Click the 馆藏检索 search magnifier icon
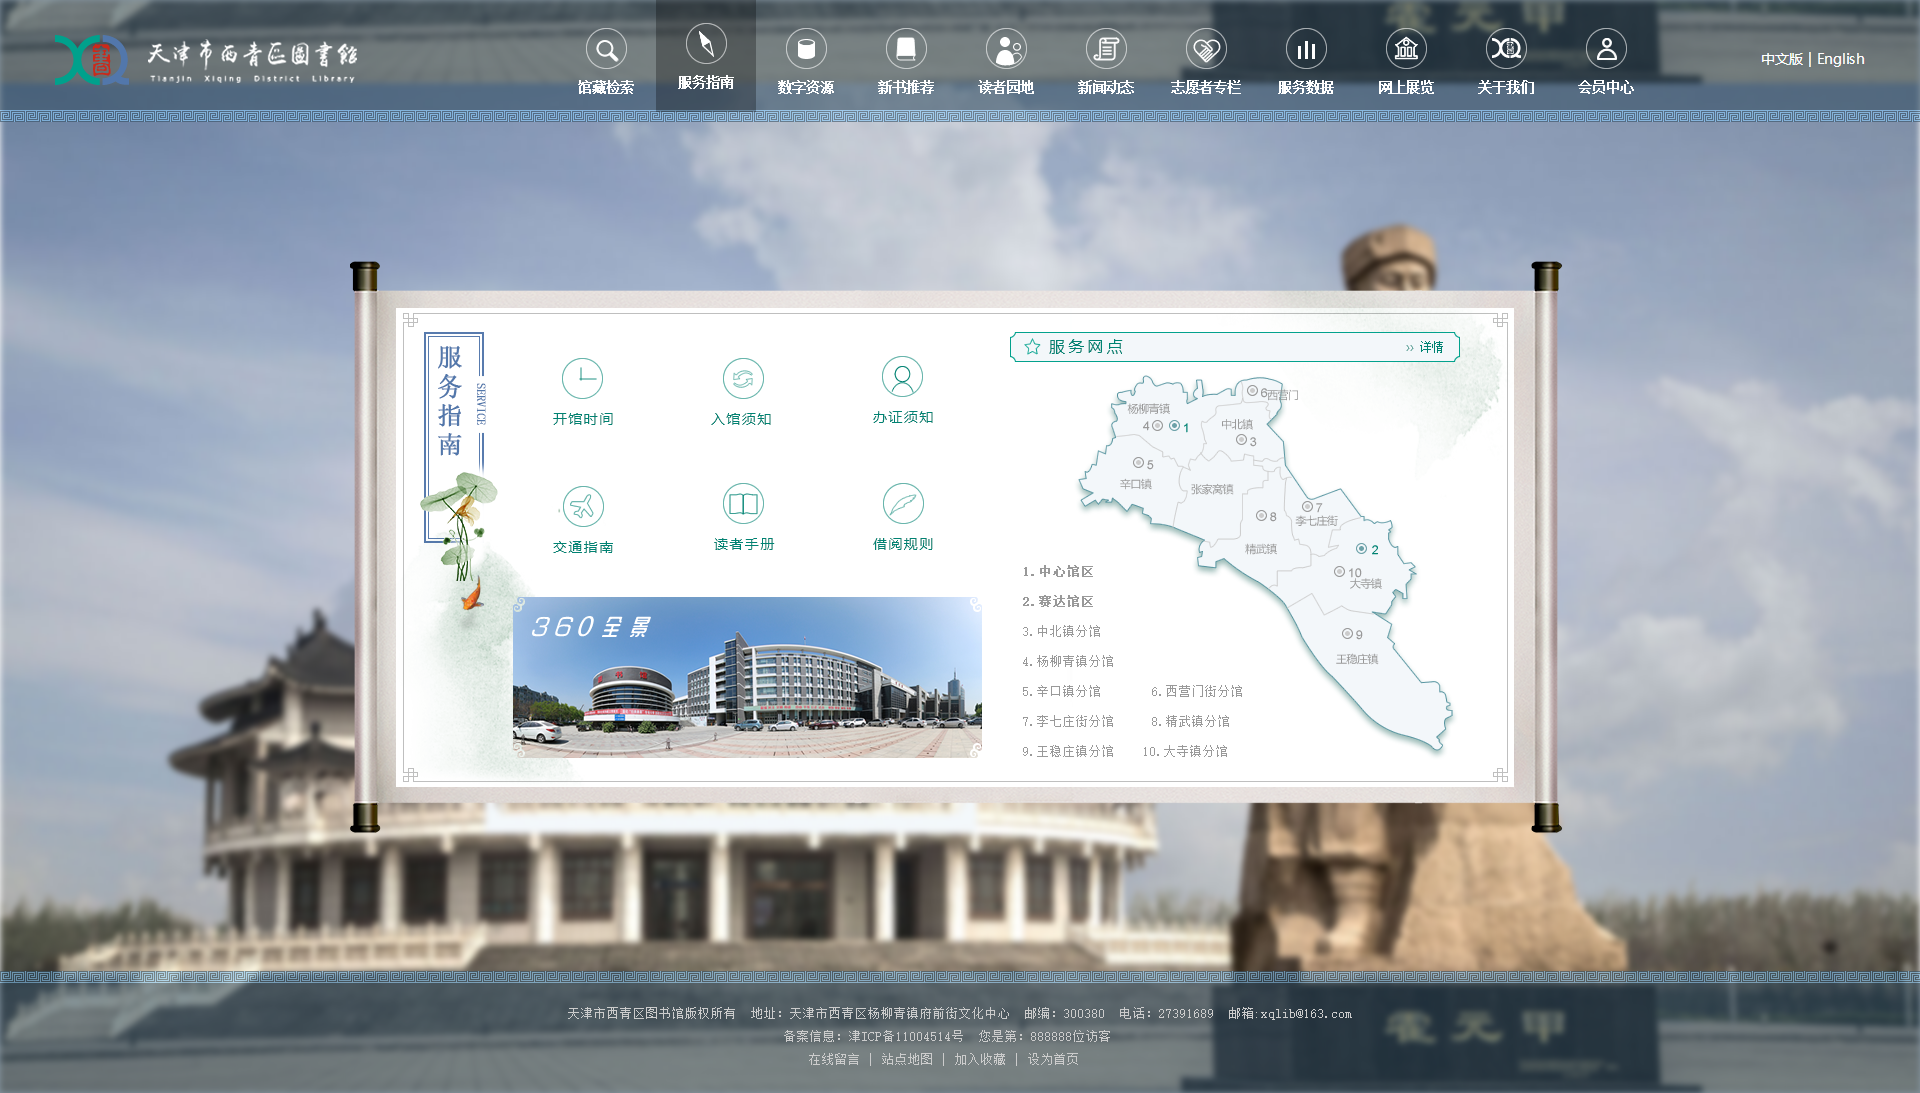1920x1093 pixels. pos(606,49)
